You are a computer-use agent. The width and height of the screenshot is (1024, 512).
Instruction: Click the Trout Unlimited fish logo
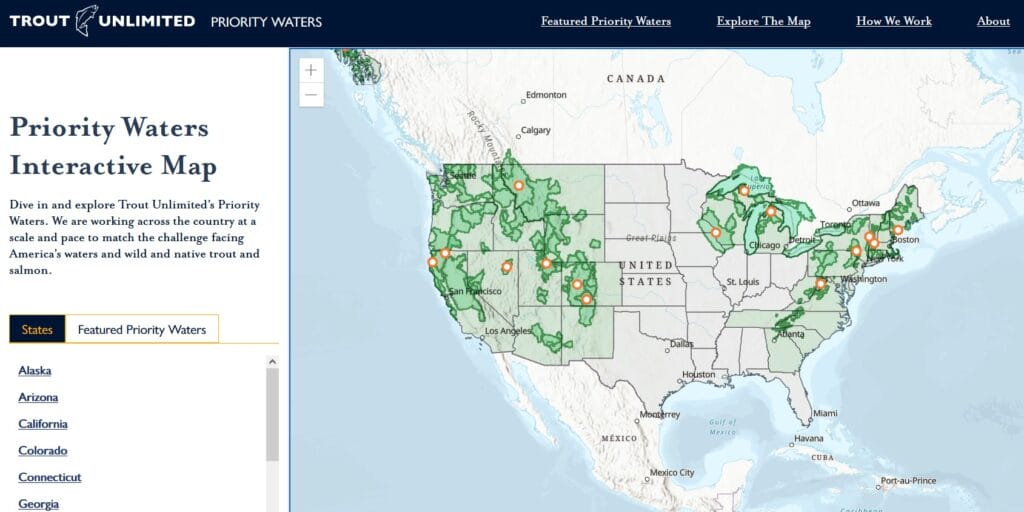[87, 20]
